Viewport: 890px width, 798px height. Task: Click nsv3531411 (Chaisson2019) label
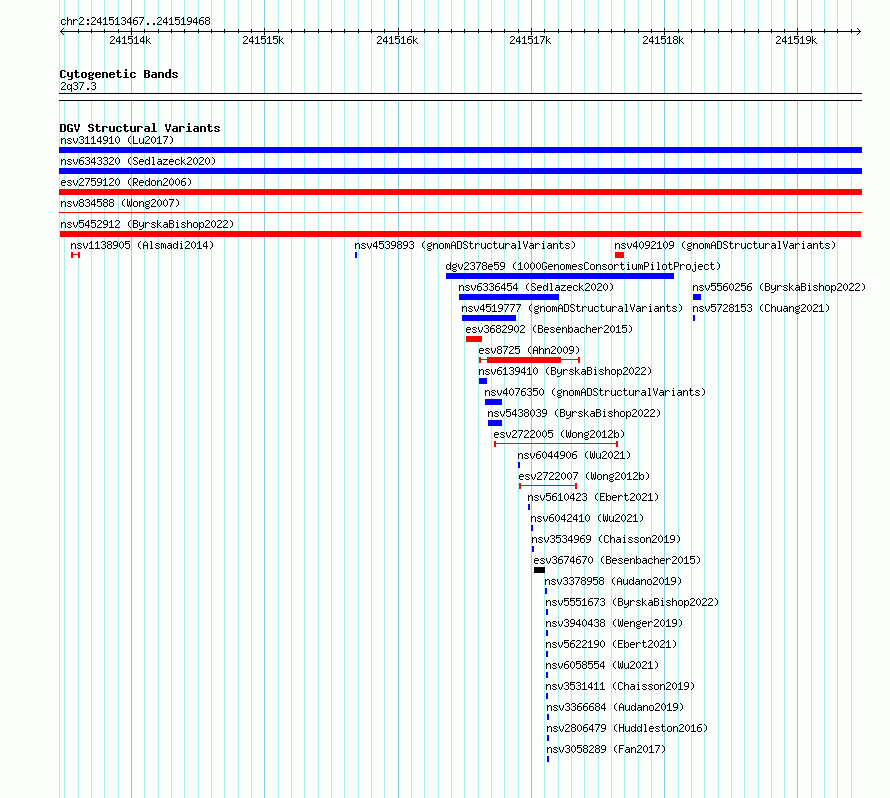point(620,686)
